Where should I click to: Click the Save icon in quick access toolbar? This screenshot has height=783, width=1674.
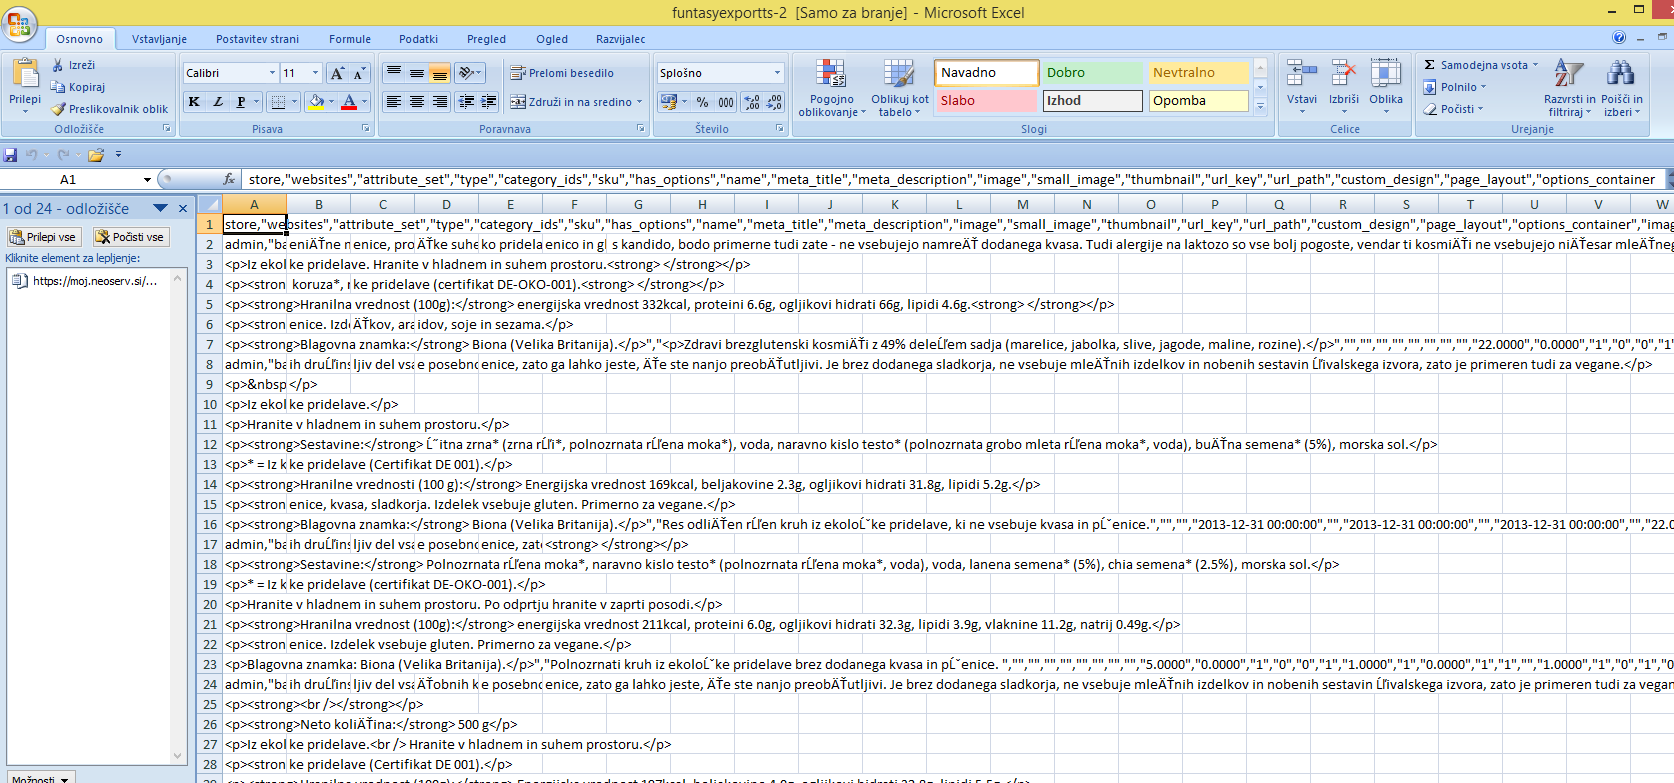[10, 155]
